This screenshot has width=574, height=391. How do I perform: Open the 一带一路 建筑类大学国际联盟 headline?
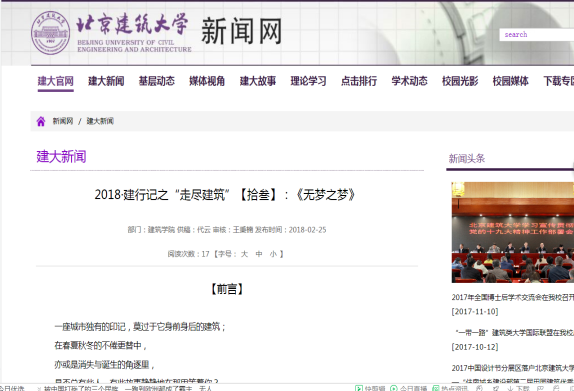pyautogui.click(x=514, y=332)
